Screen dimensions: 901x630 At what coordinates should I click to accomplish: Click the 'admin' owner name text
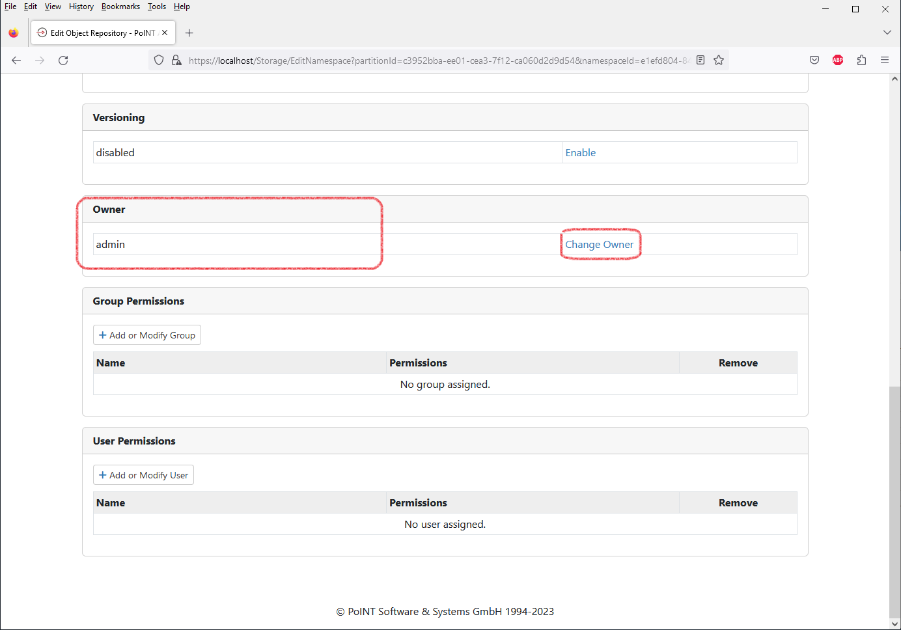(110, 244)
